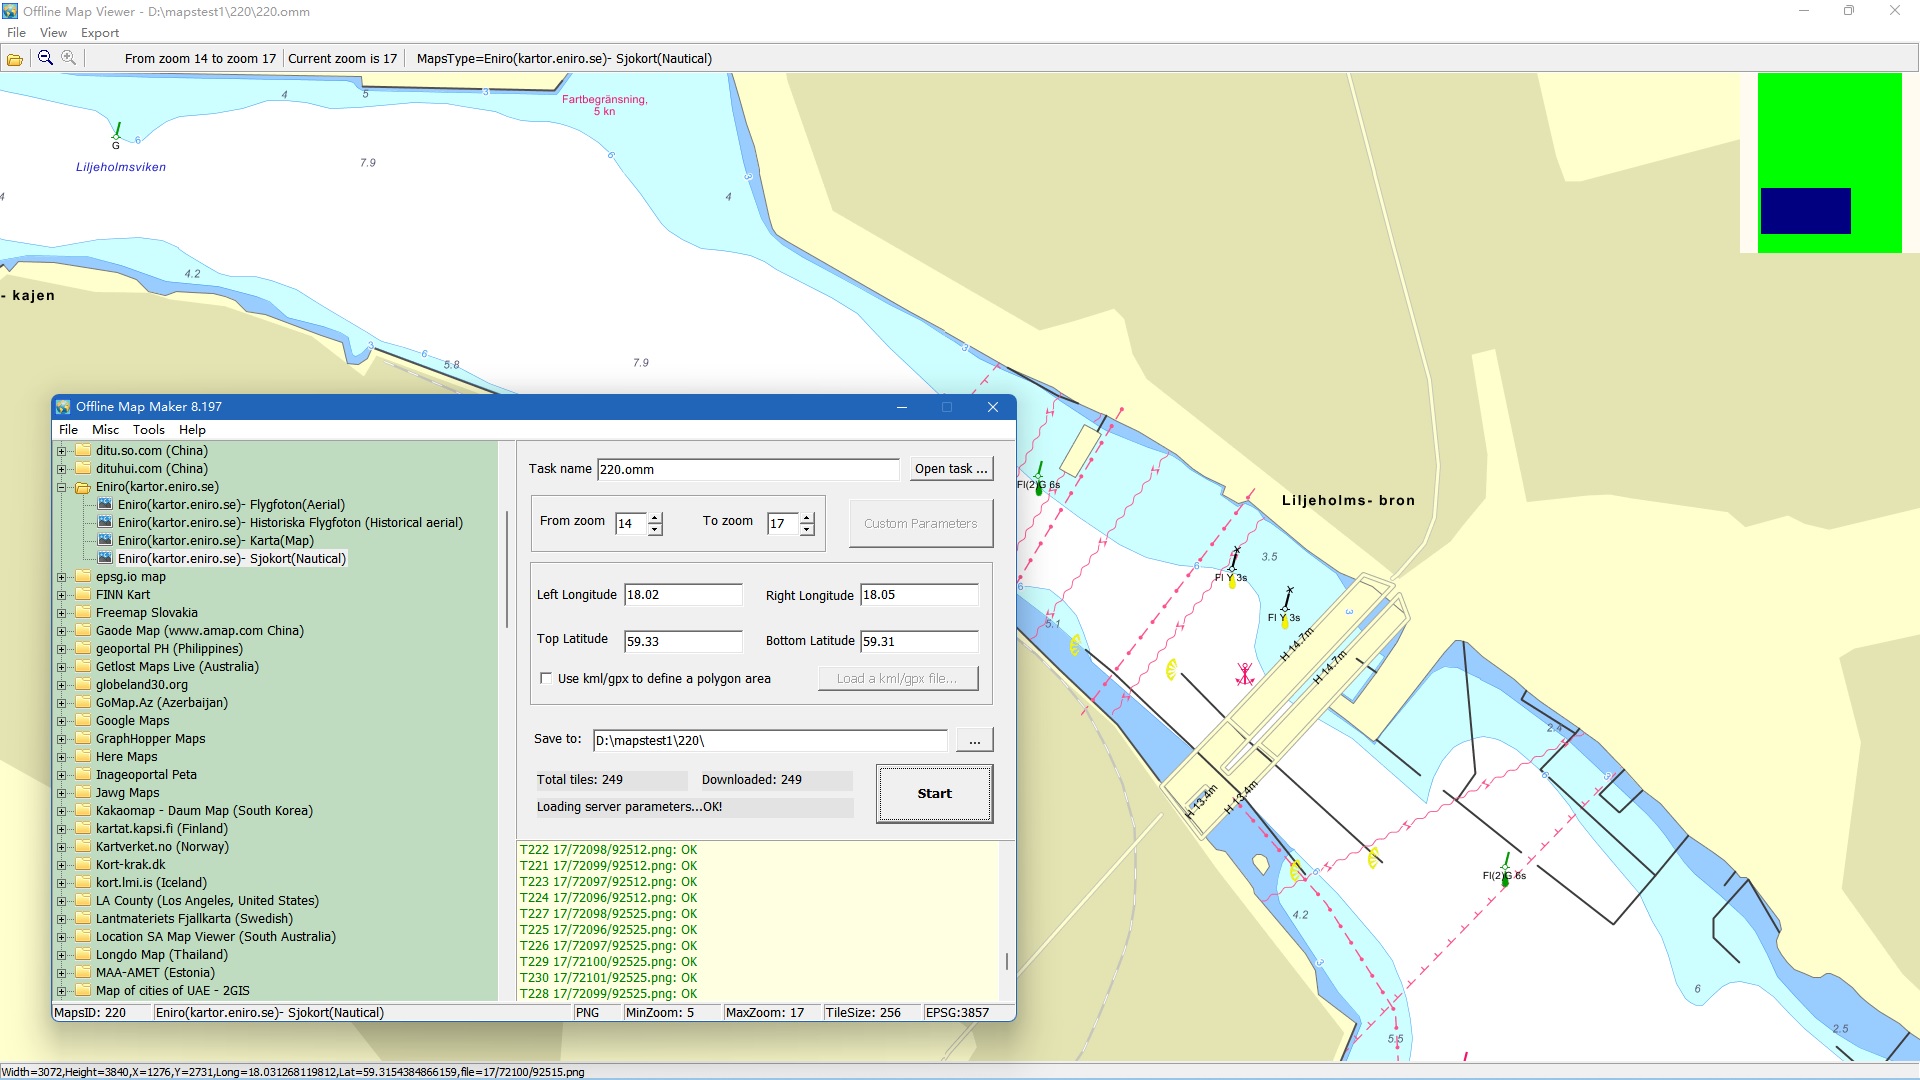
Task: Open the Tools menu in Map Maker
Action: 148,430
